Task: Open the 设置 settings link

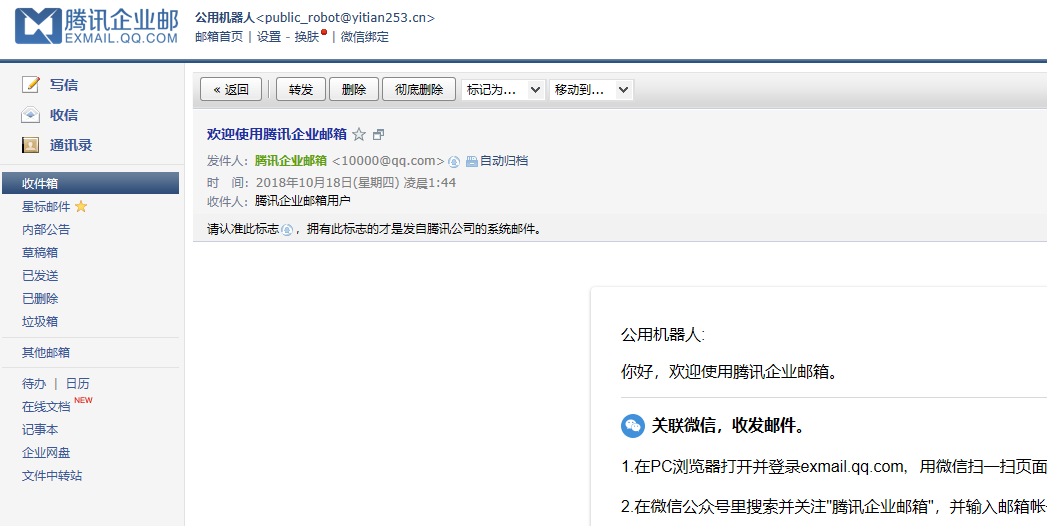Action: coord(269,37)
